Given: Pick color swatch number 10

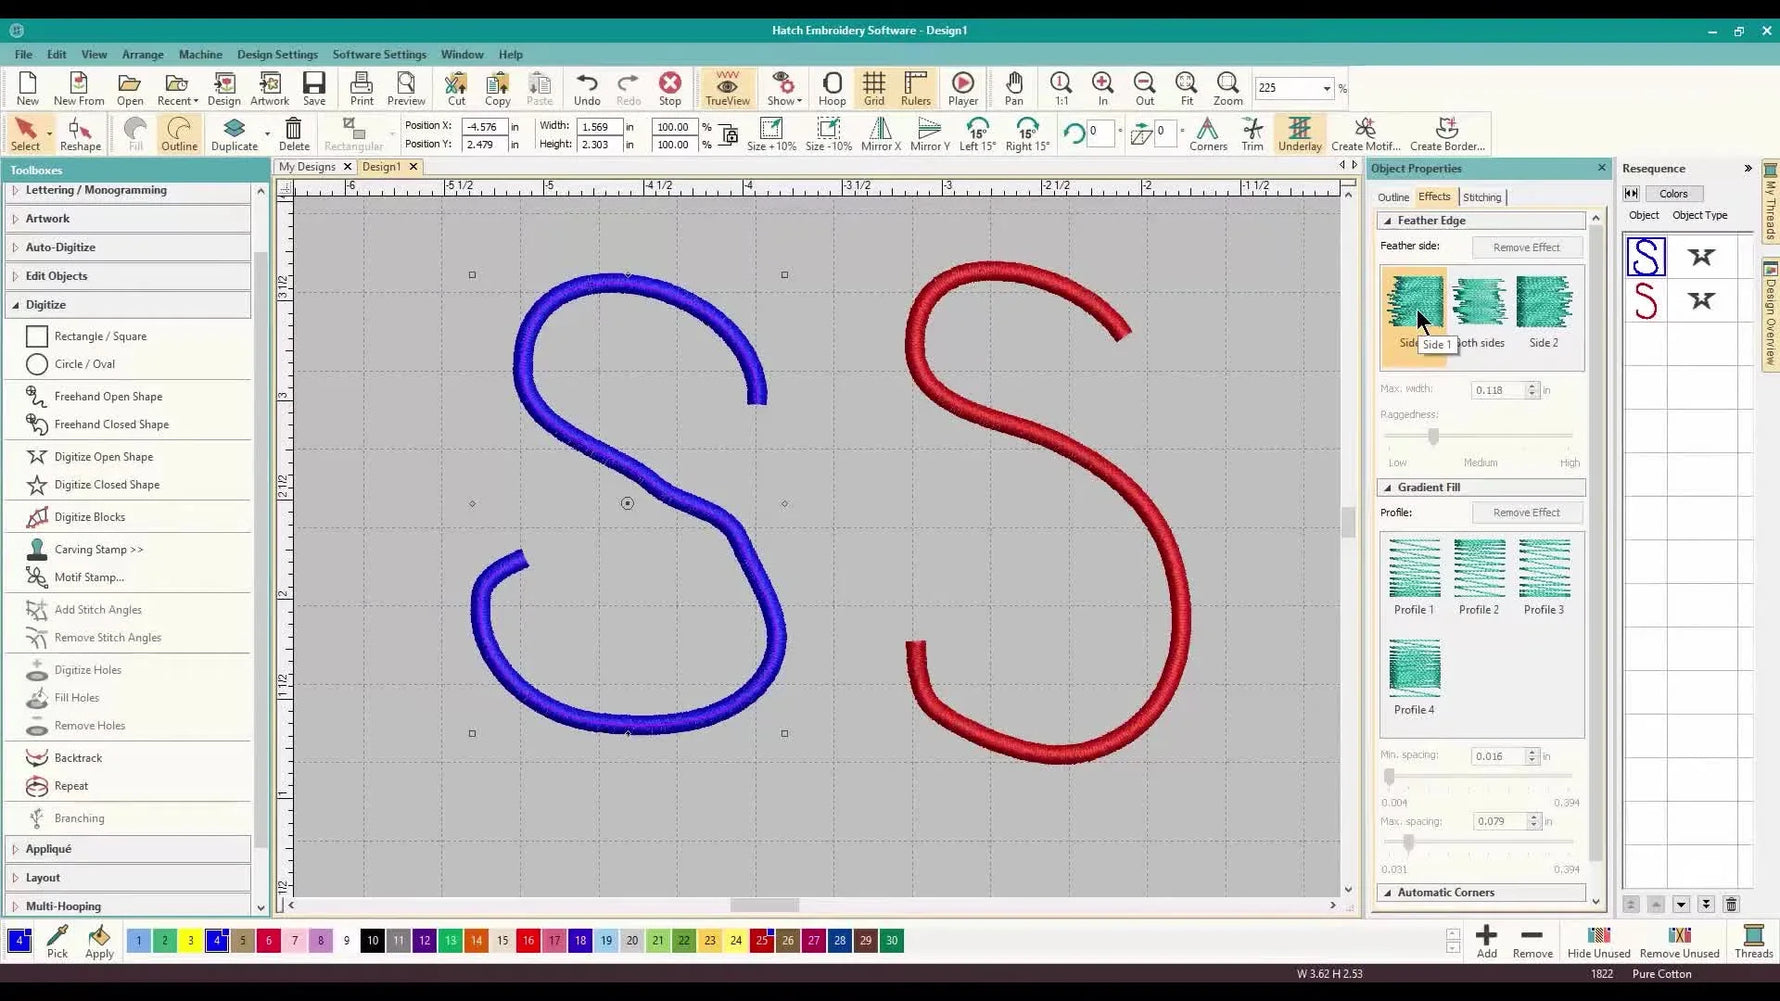Looking at the screenshot, I should (x=372, y=941).
